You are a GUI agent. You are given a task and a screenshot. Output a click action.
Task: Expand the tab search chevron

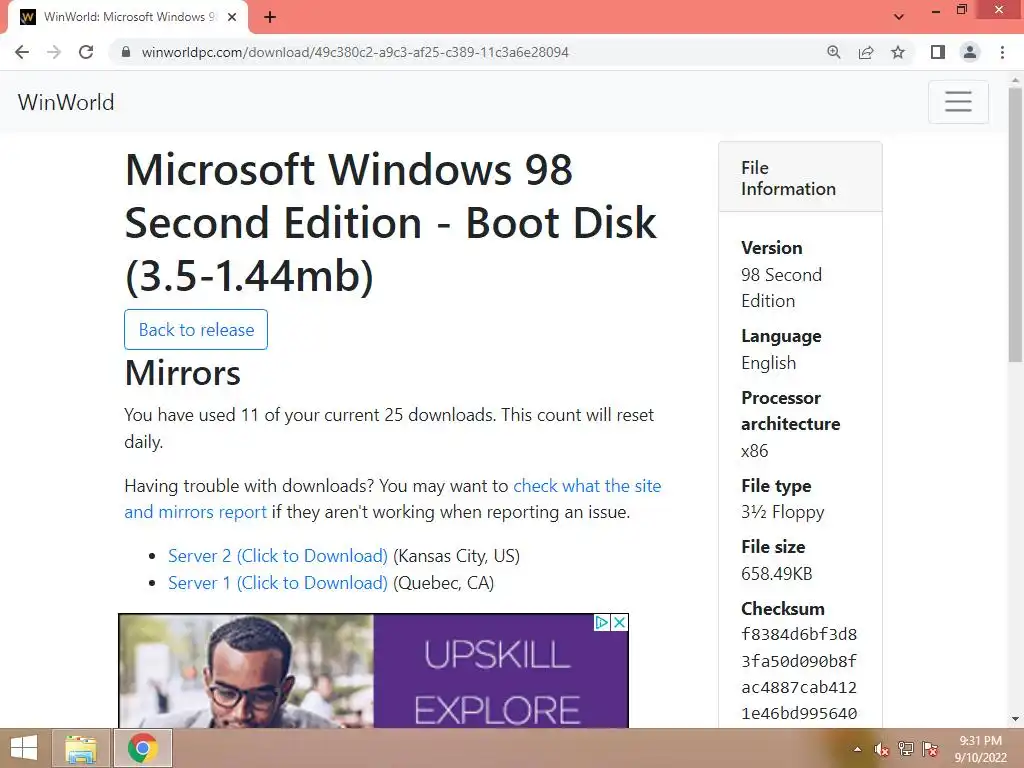899,17
